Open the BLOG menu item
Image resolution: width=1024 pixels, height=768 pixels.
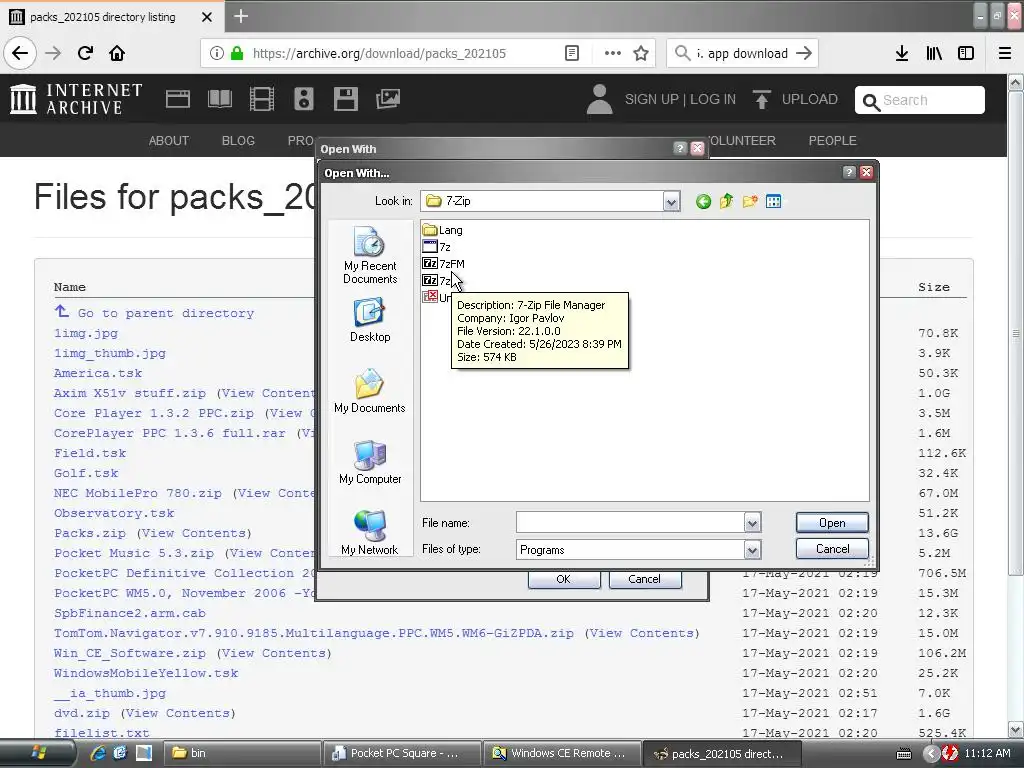coord(238,140)
